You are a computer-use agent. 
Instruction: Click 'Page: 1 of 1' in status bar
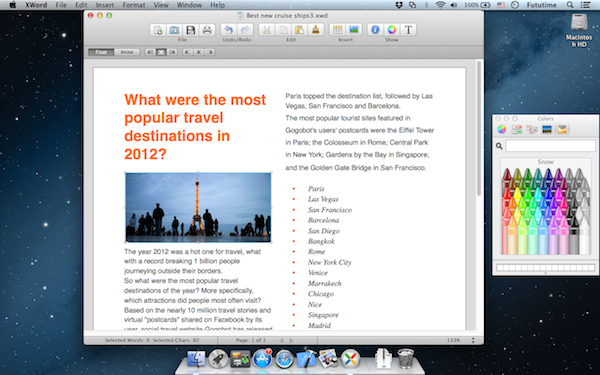[x=251, y=340]
